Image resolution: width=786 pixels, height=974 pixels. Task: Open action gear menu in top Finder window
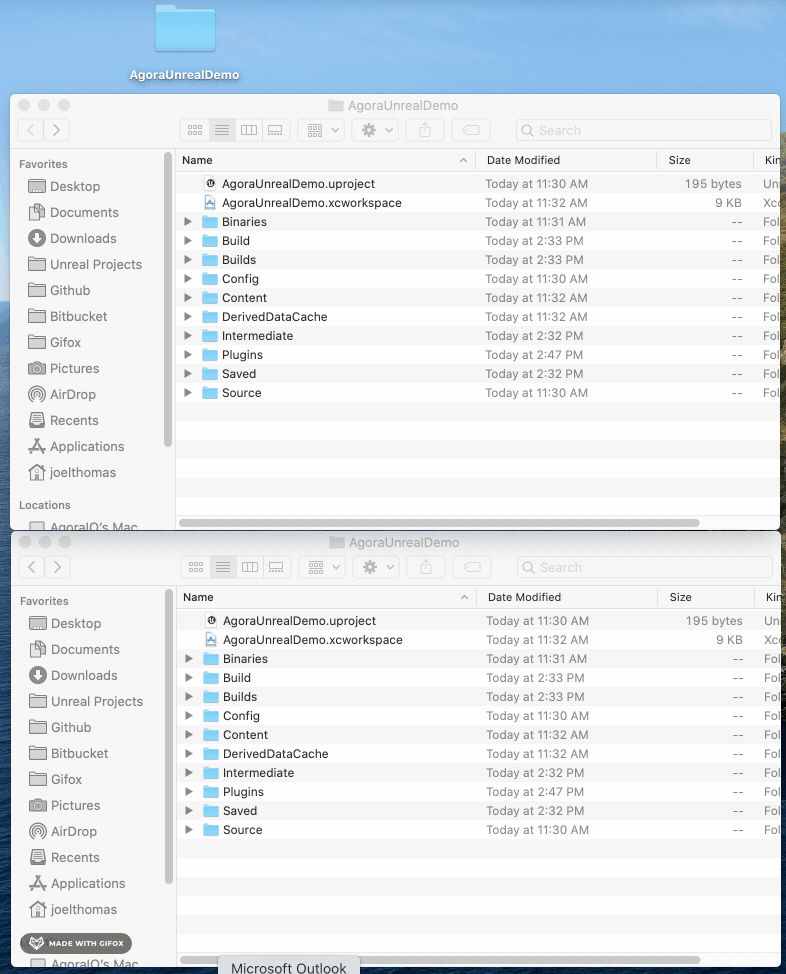(375, 130)
